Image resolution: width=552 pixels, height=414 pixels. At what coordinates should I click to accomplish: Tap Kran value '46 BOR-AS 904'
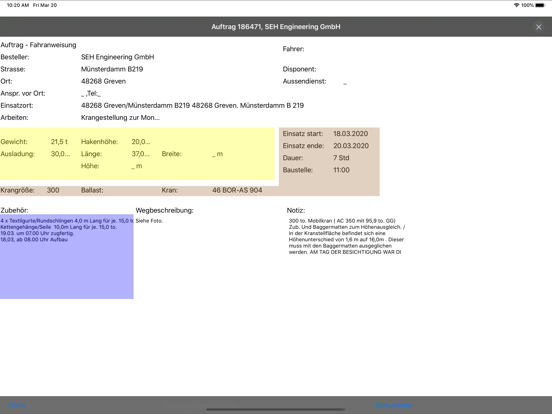(x=237, y=190)
